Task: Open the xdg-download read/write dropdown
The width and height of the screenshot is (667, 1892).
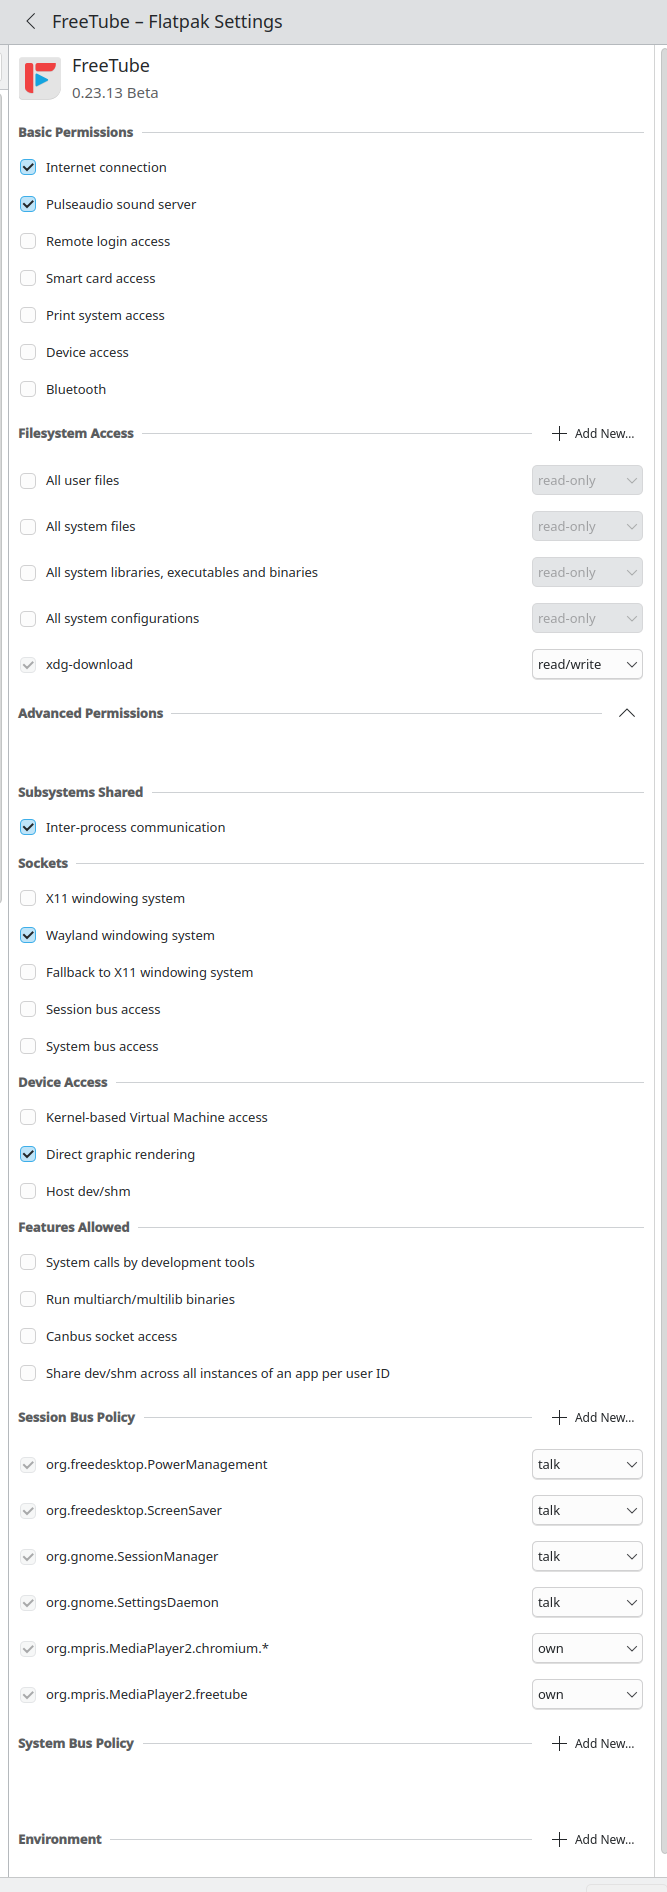Action: (587, 664)
